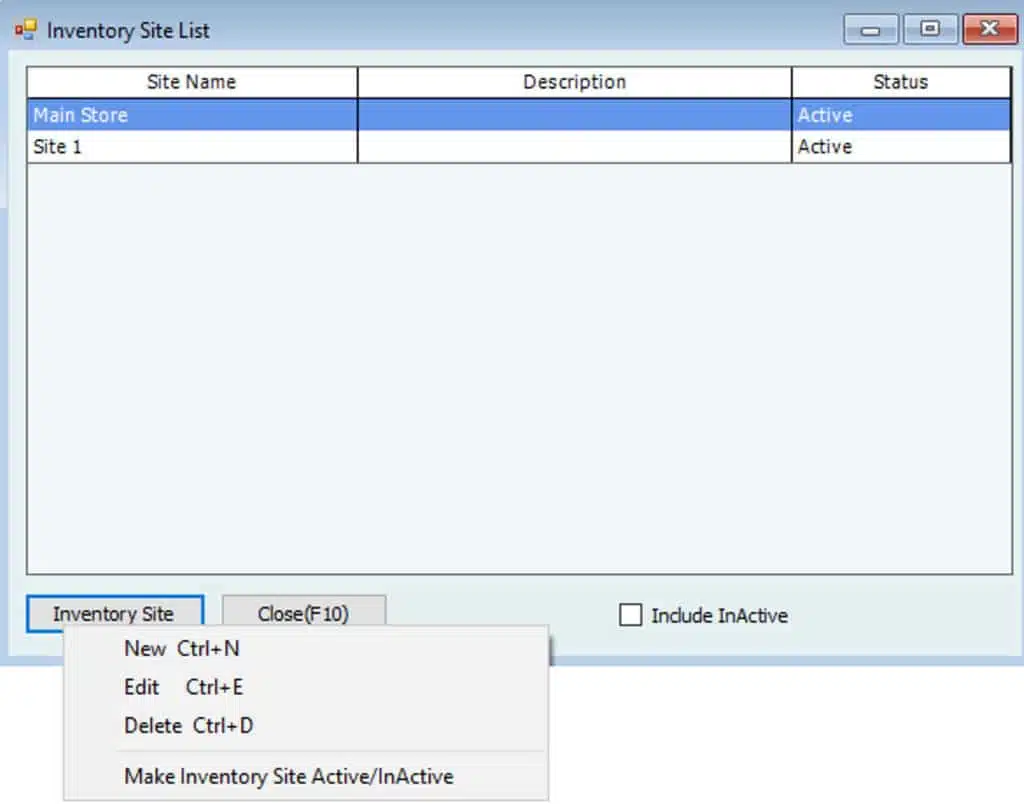Enable the Include InActive checkbox

630,615
